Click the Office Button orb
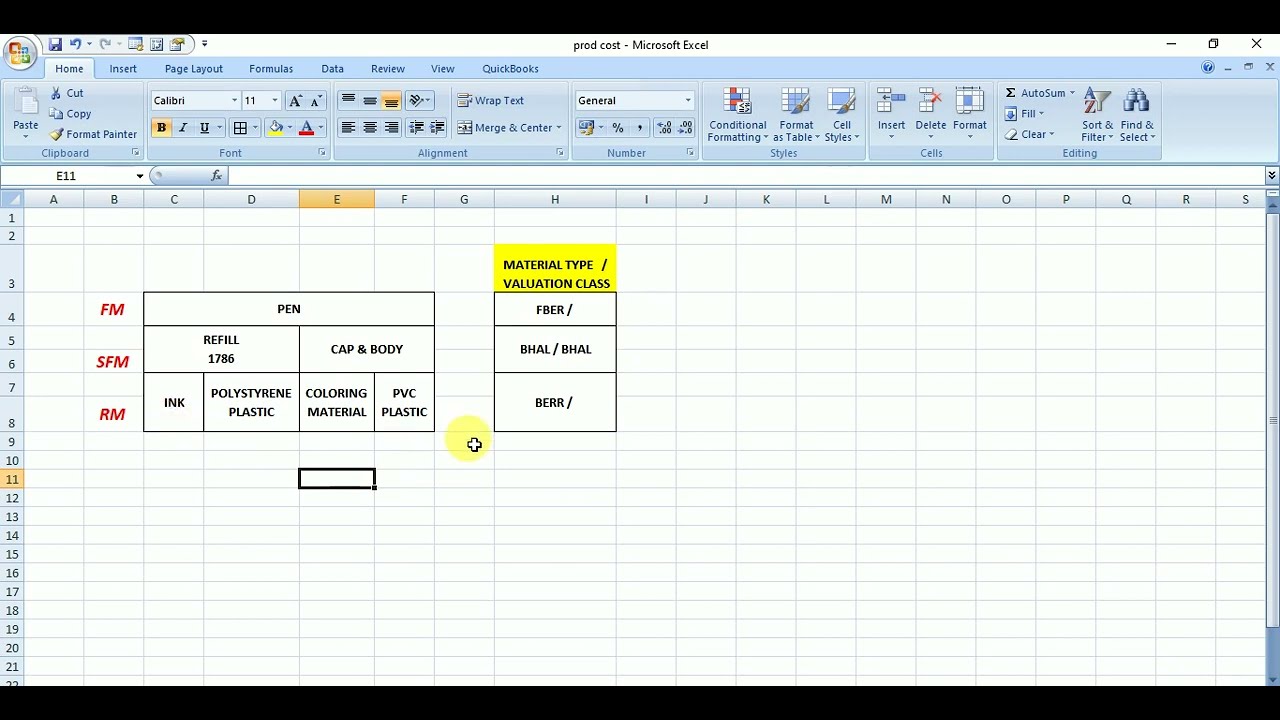The image size is (1280, 720). [x=20, y=51]
